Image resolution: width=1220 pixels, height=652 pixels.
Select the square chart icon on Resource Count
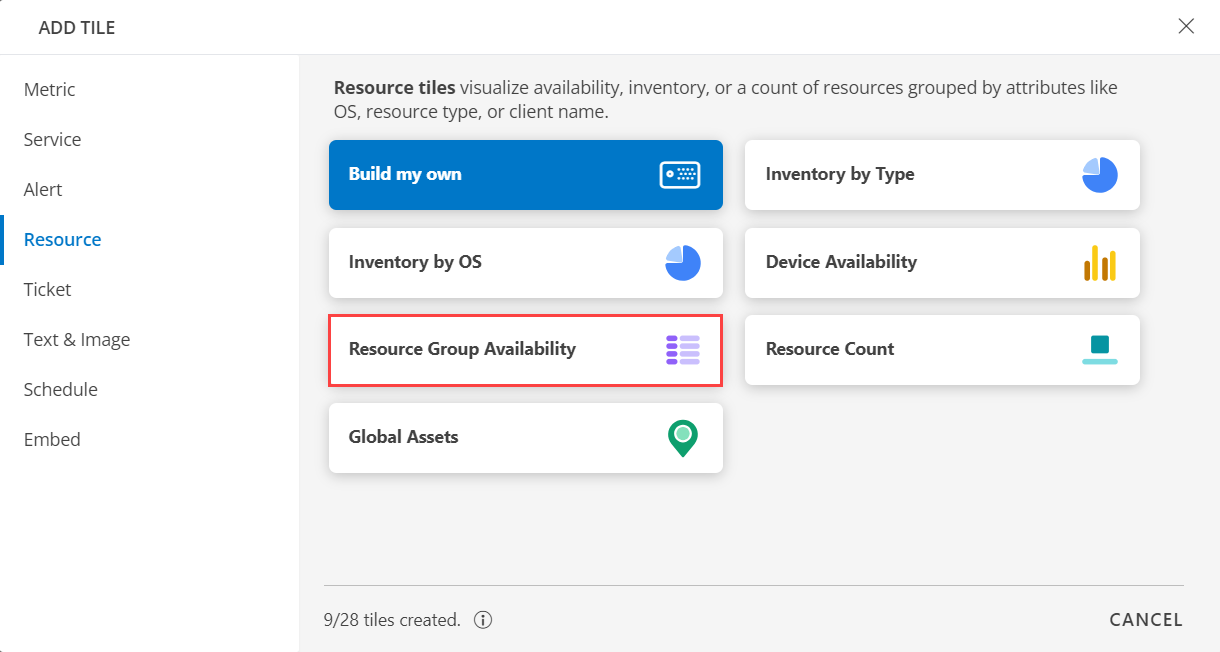click(1099, 349)
